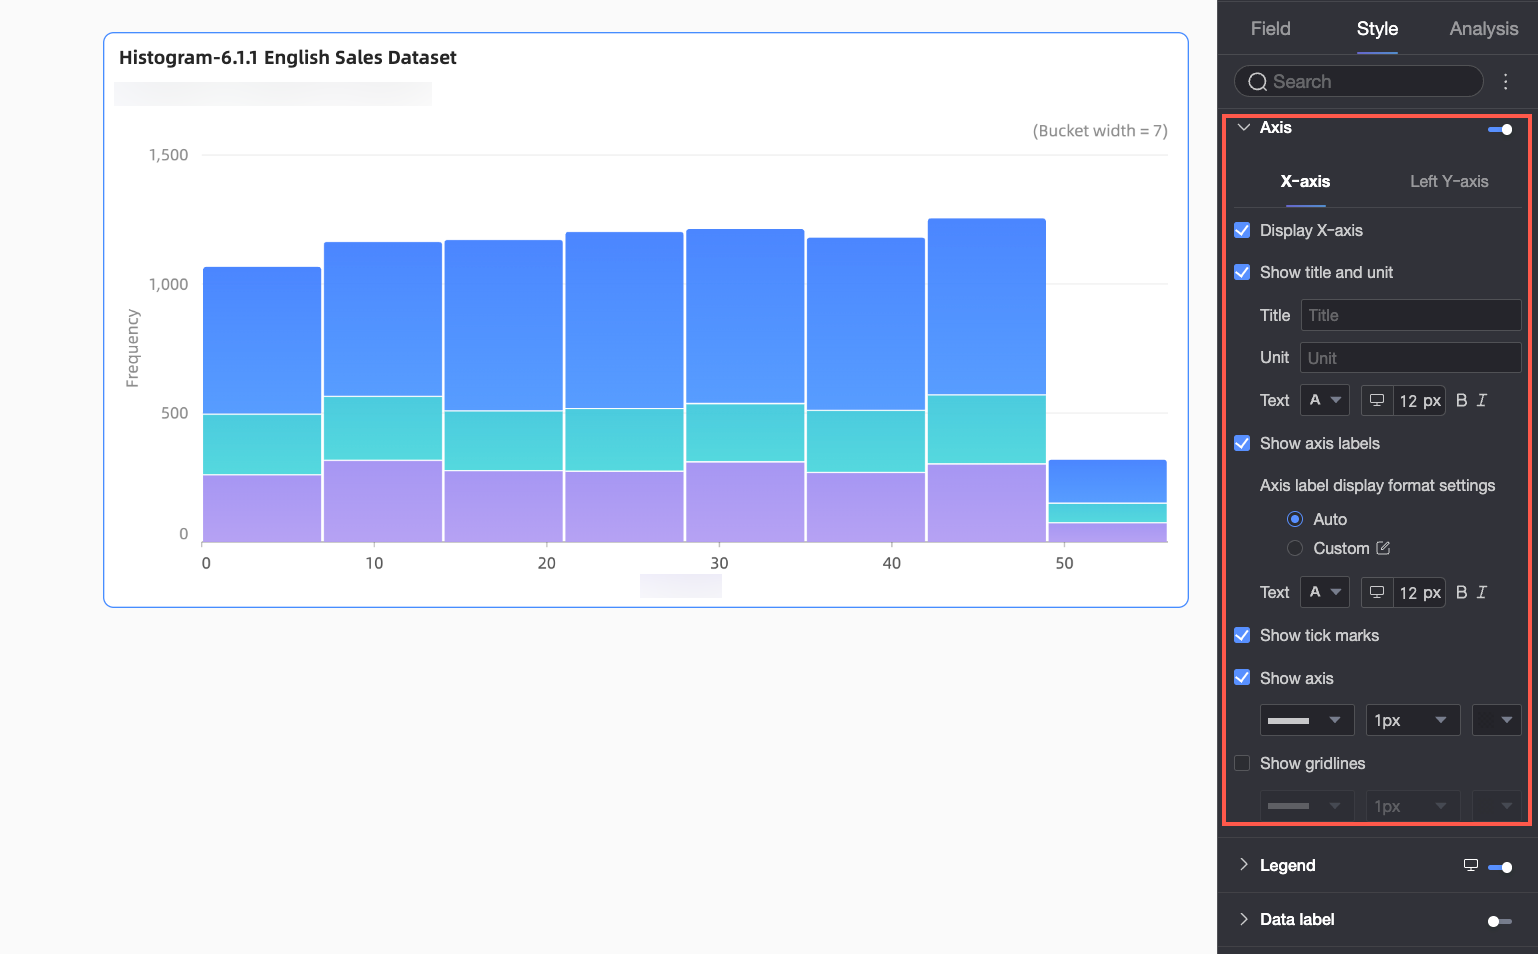Toggle bold for the axis label text

[x=1461, y=592]
